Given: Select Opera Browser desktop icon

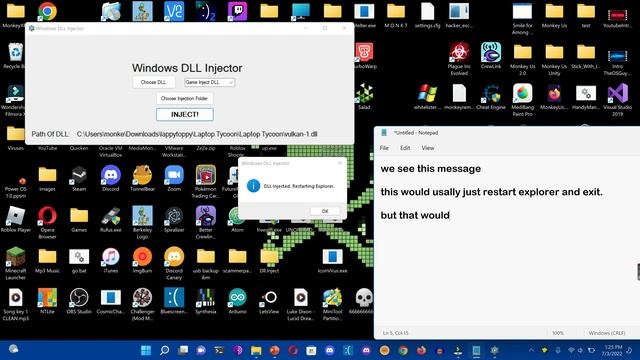Looking at the screenshot, I should click(47, 222).
